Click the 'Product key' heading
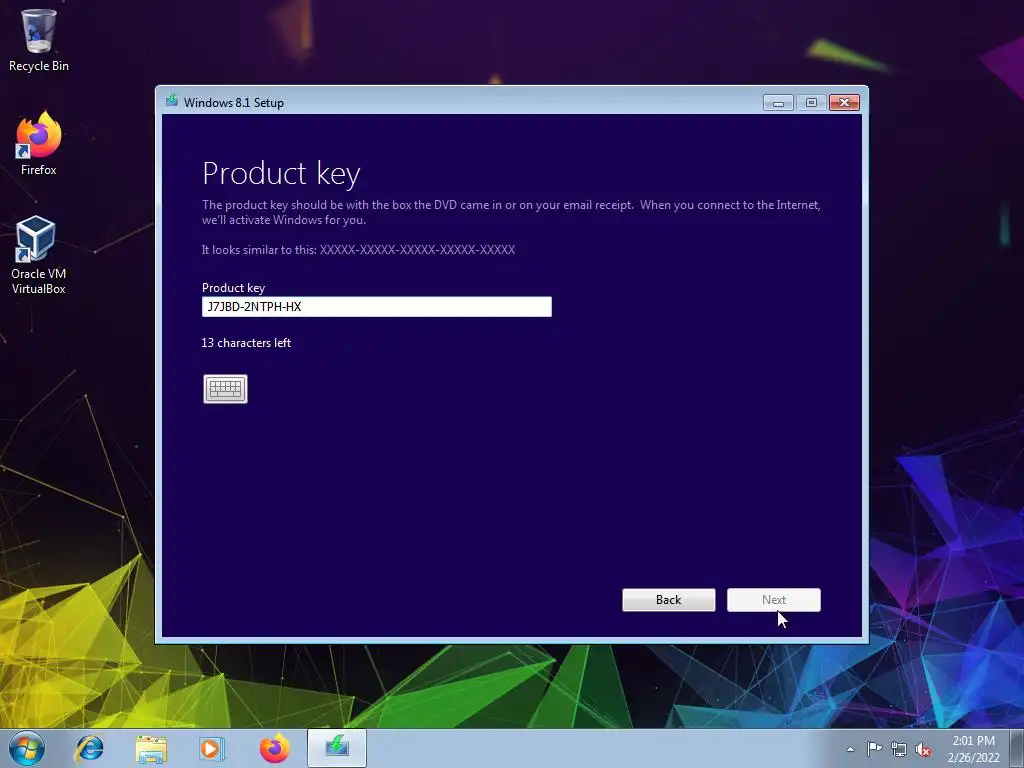The width and height of the screenshot is (1024, 768). (281, 174)
